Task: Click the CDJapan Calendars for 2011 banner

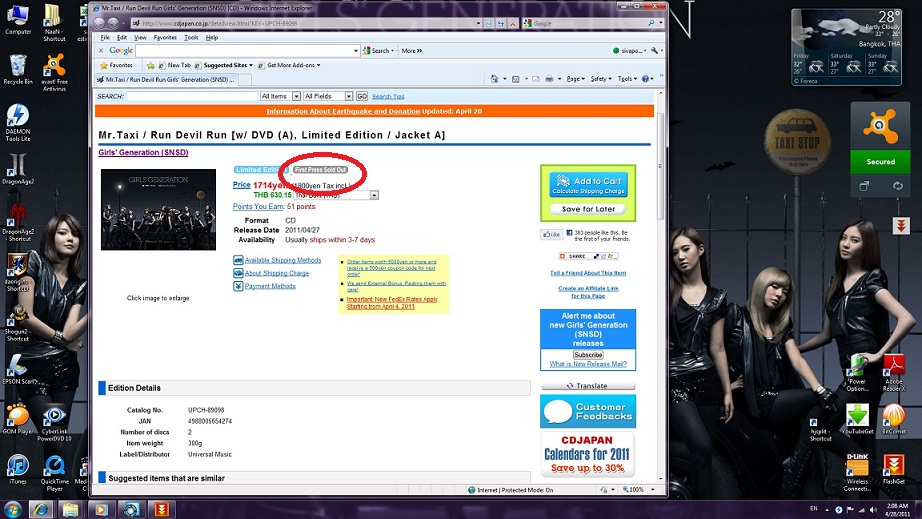Action: pos(588,454)
